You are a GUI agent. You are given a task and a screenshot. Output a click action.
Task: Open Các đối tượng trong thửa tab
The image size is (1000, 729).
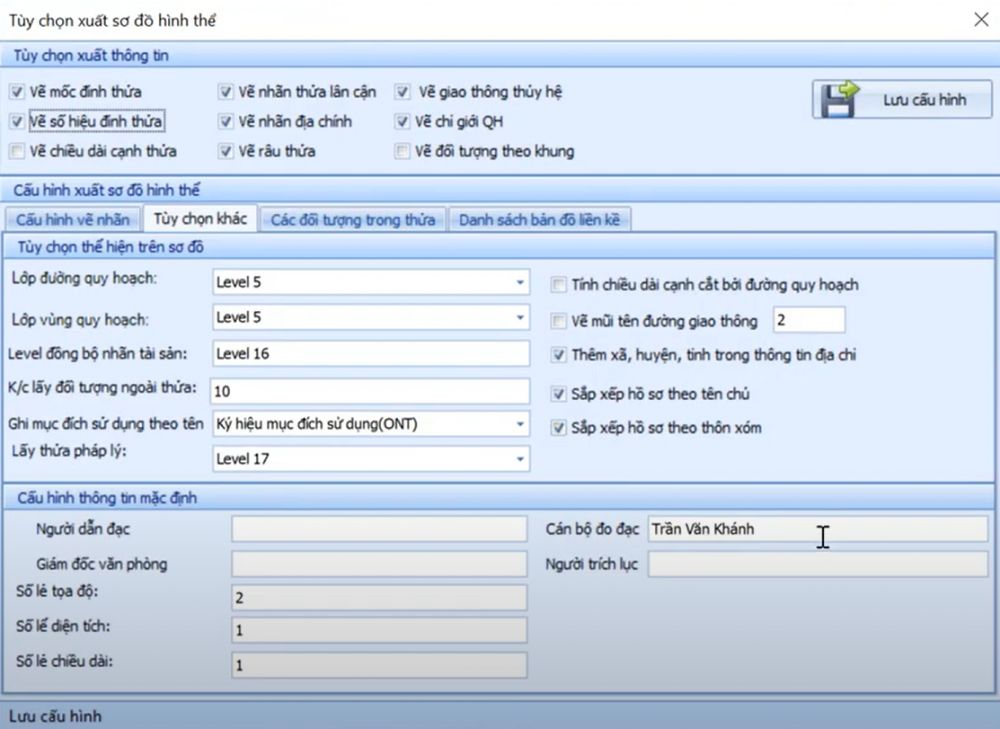[x=353, y=220]
